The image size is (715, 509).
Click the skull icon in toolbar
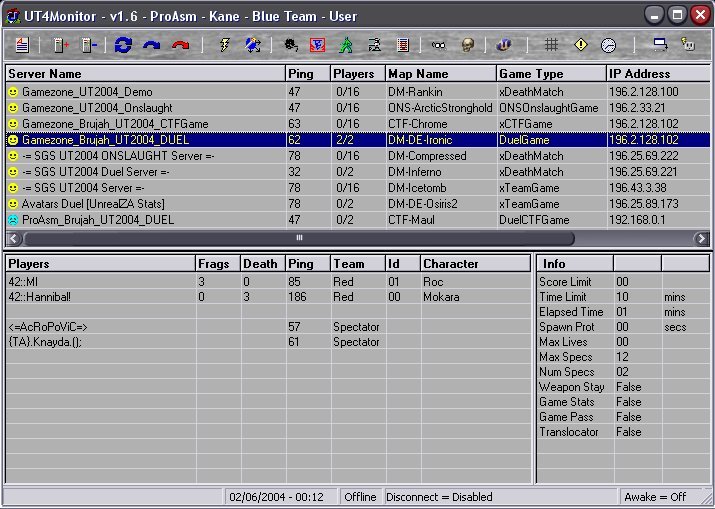click(x=467, y=45)
